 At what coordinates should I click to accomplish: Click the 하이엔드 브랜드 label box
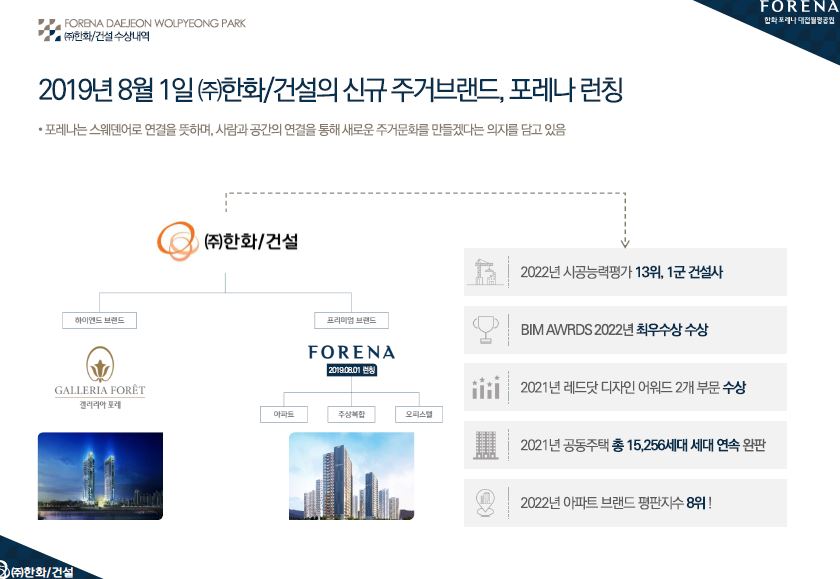click(100, 320)
